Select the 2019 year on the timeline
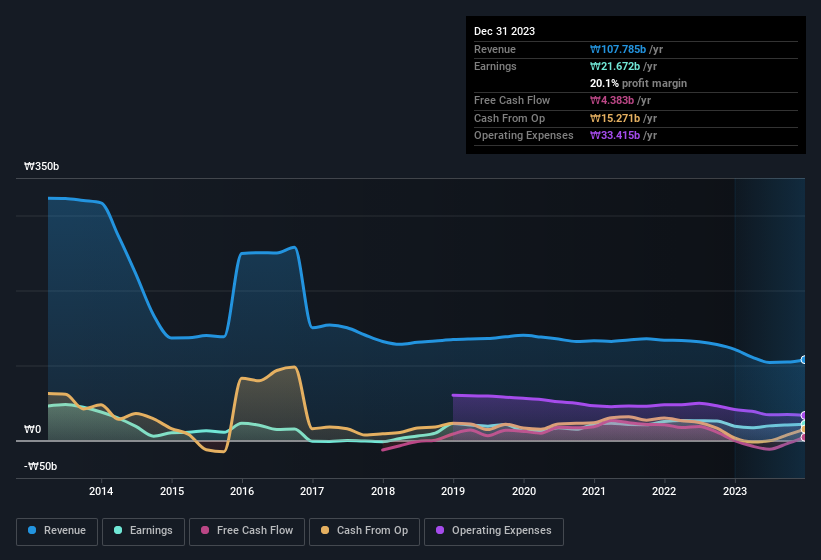The height and width of the screenshot is (560, 821). pos(453,491)
